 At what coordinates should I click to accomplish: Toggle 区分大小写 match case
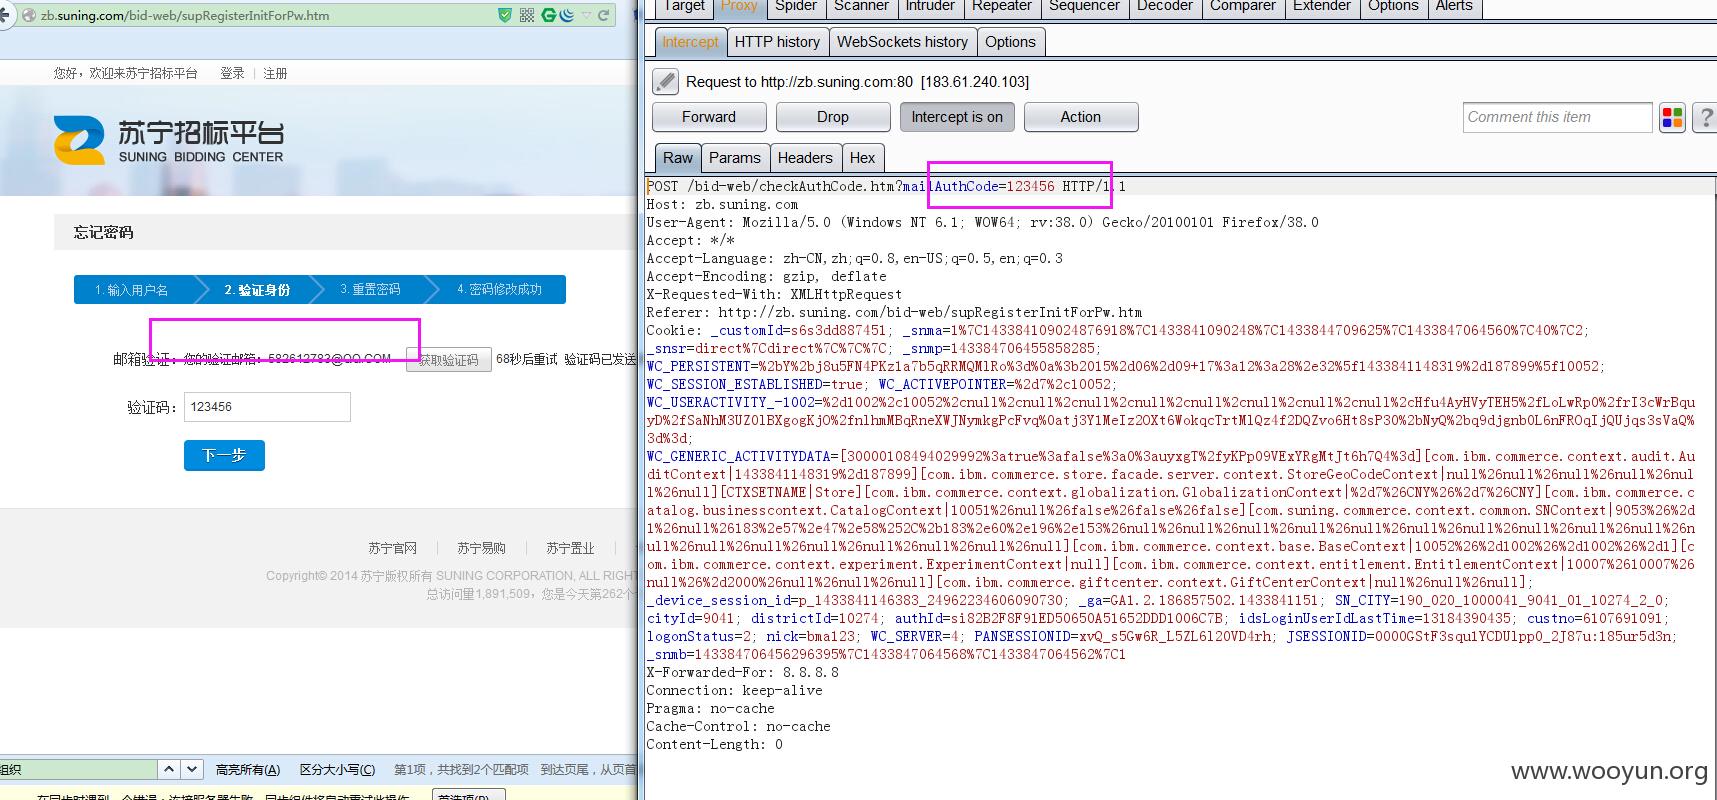coord(337,769)
